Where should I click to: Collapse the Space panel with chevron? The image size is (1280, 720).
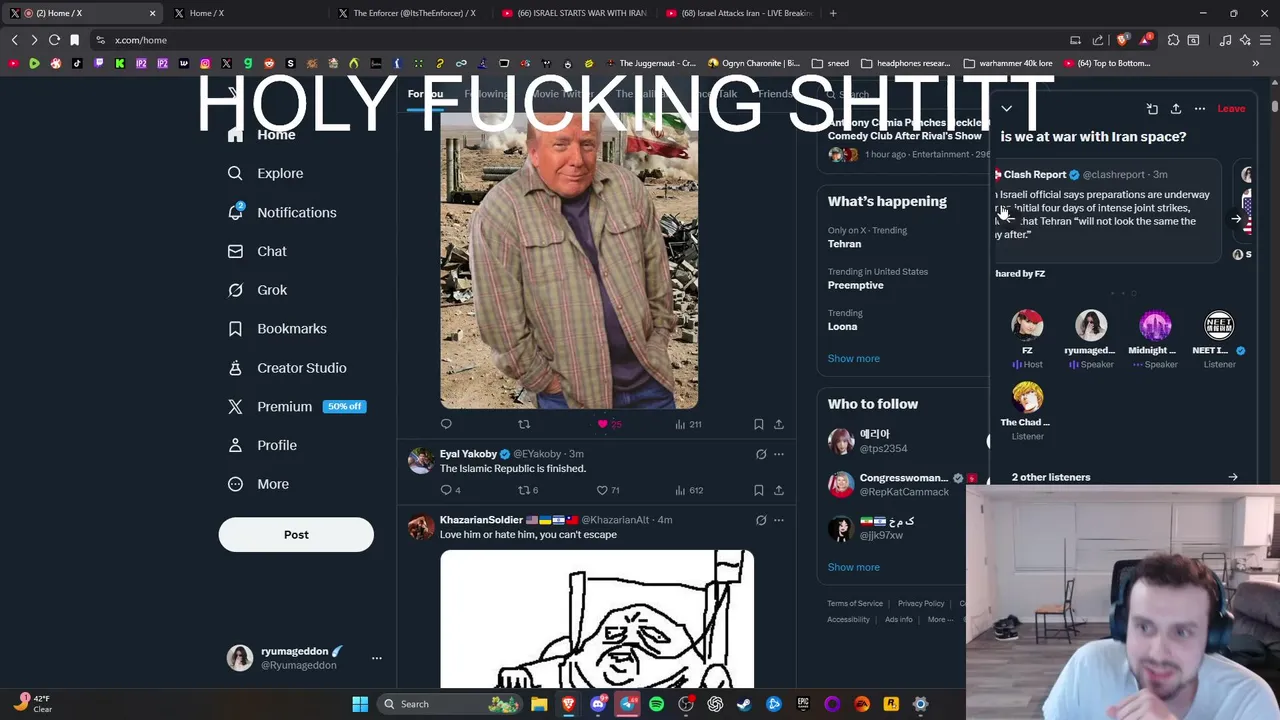[1006, 108]
